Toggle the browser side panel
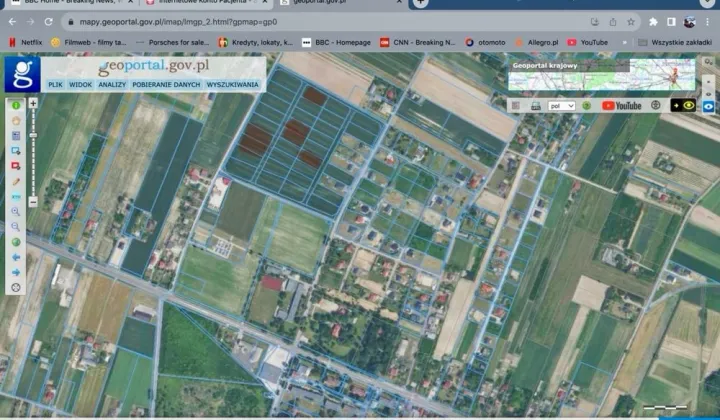 [671, 22]
